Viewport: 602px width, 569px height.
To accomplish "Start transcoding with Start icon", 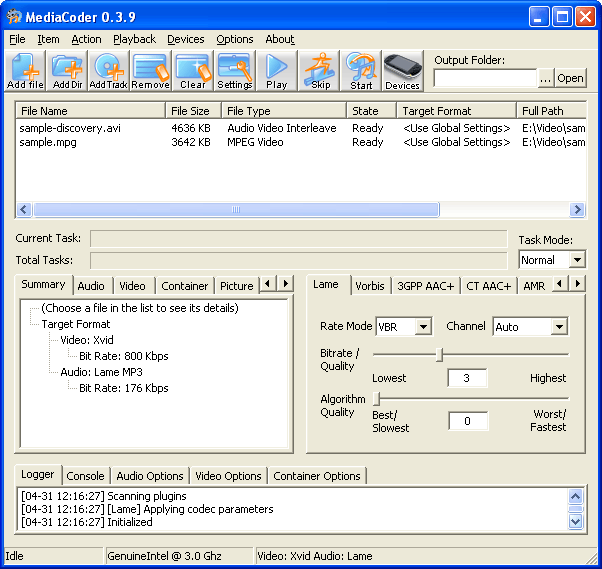I will tap(361, 71).
